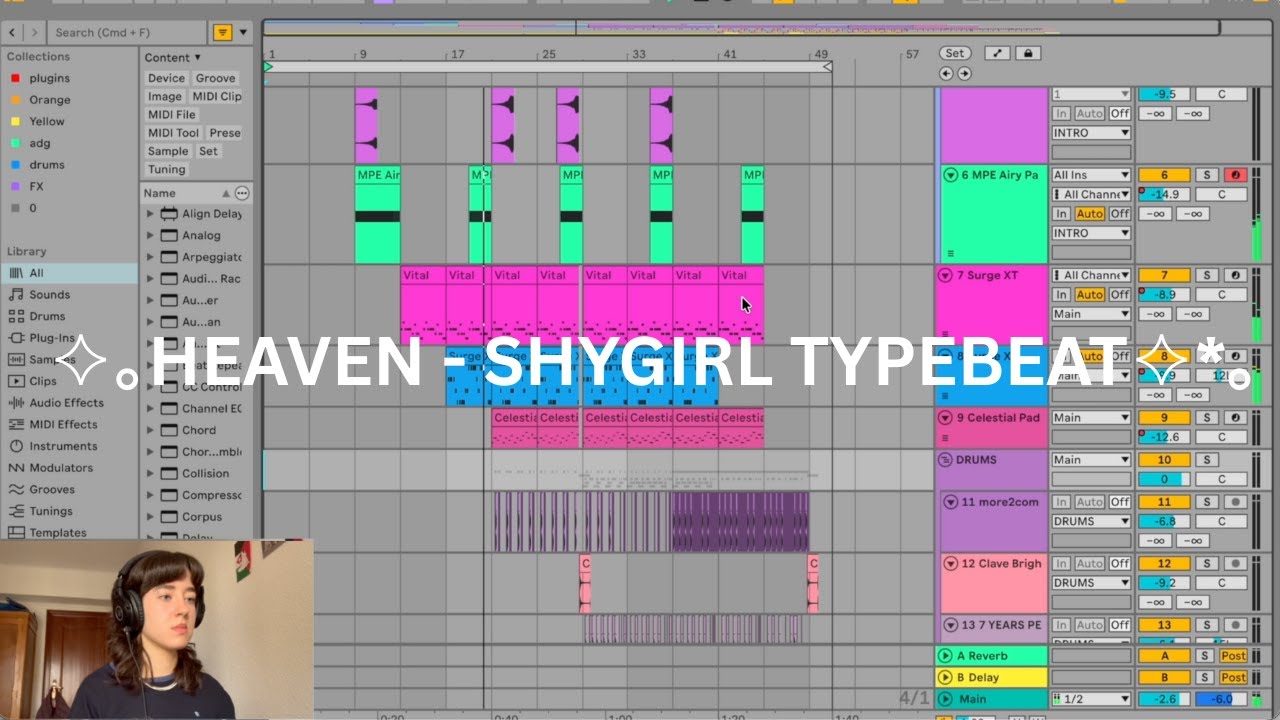Open track 11 DRUMS output dropdown
This screenshot has height=720, width=1280.
point(1091,521)
